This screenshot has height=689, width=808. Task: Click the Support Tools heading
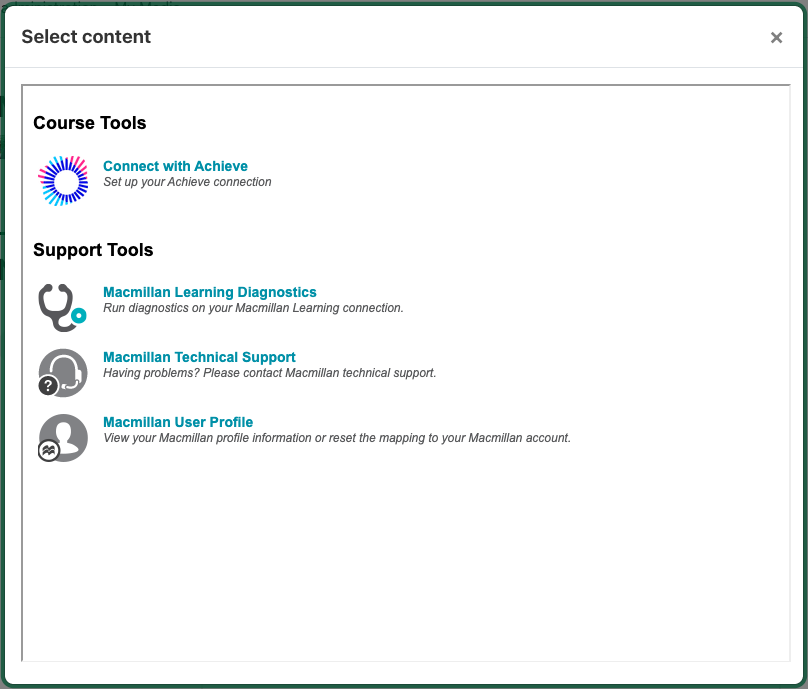pyautogui.click(x=93, y=250)
